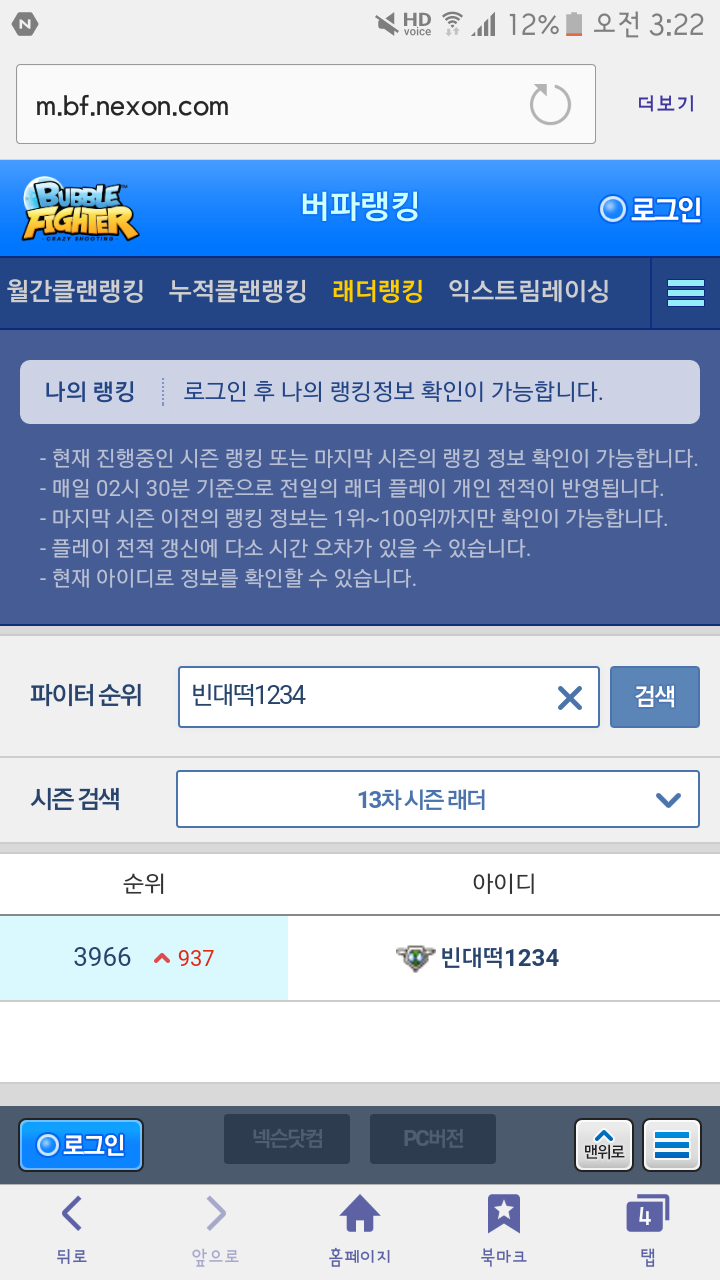Viewport: 720px width, 1280px height.
Task: Open the 북마크 bookmarks icon
Action: tap(504, 1230)
